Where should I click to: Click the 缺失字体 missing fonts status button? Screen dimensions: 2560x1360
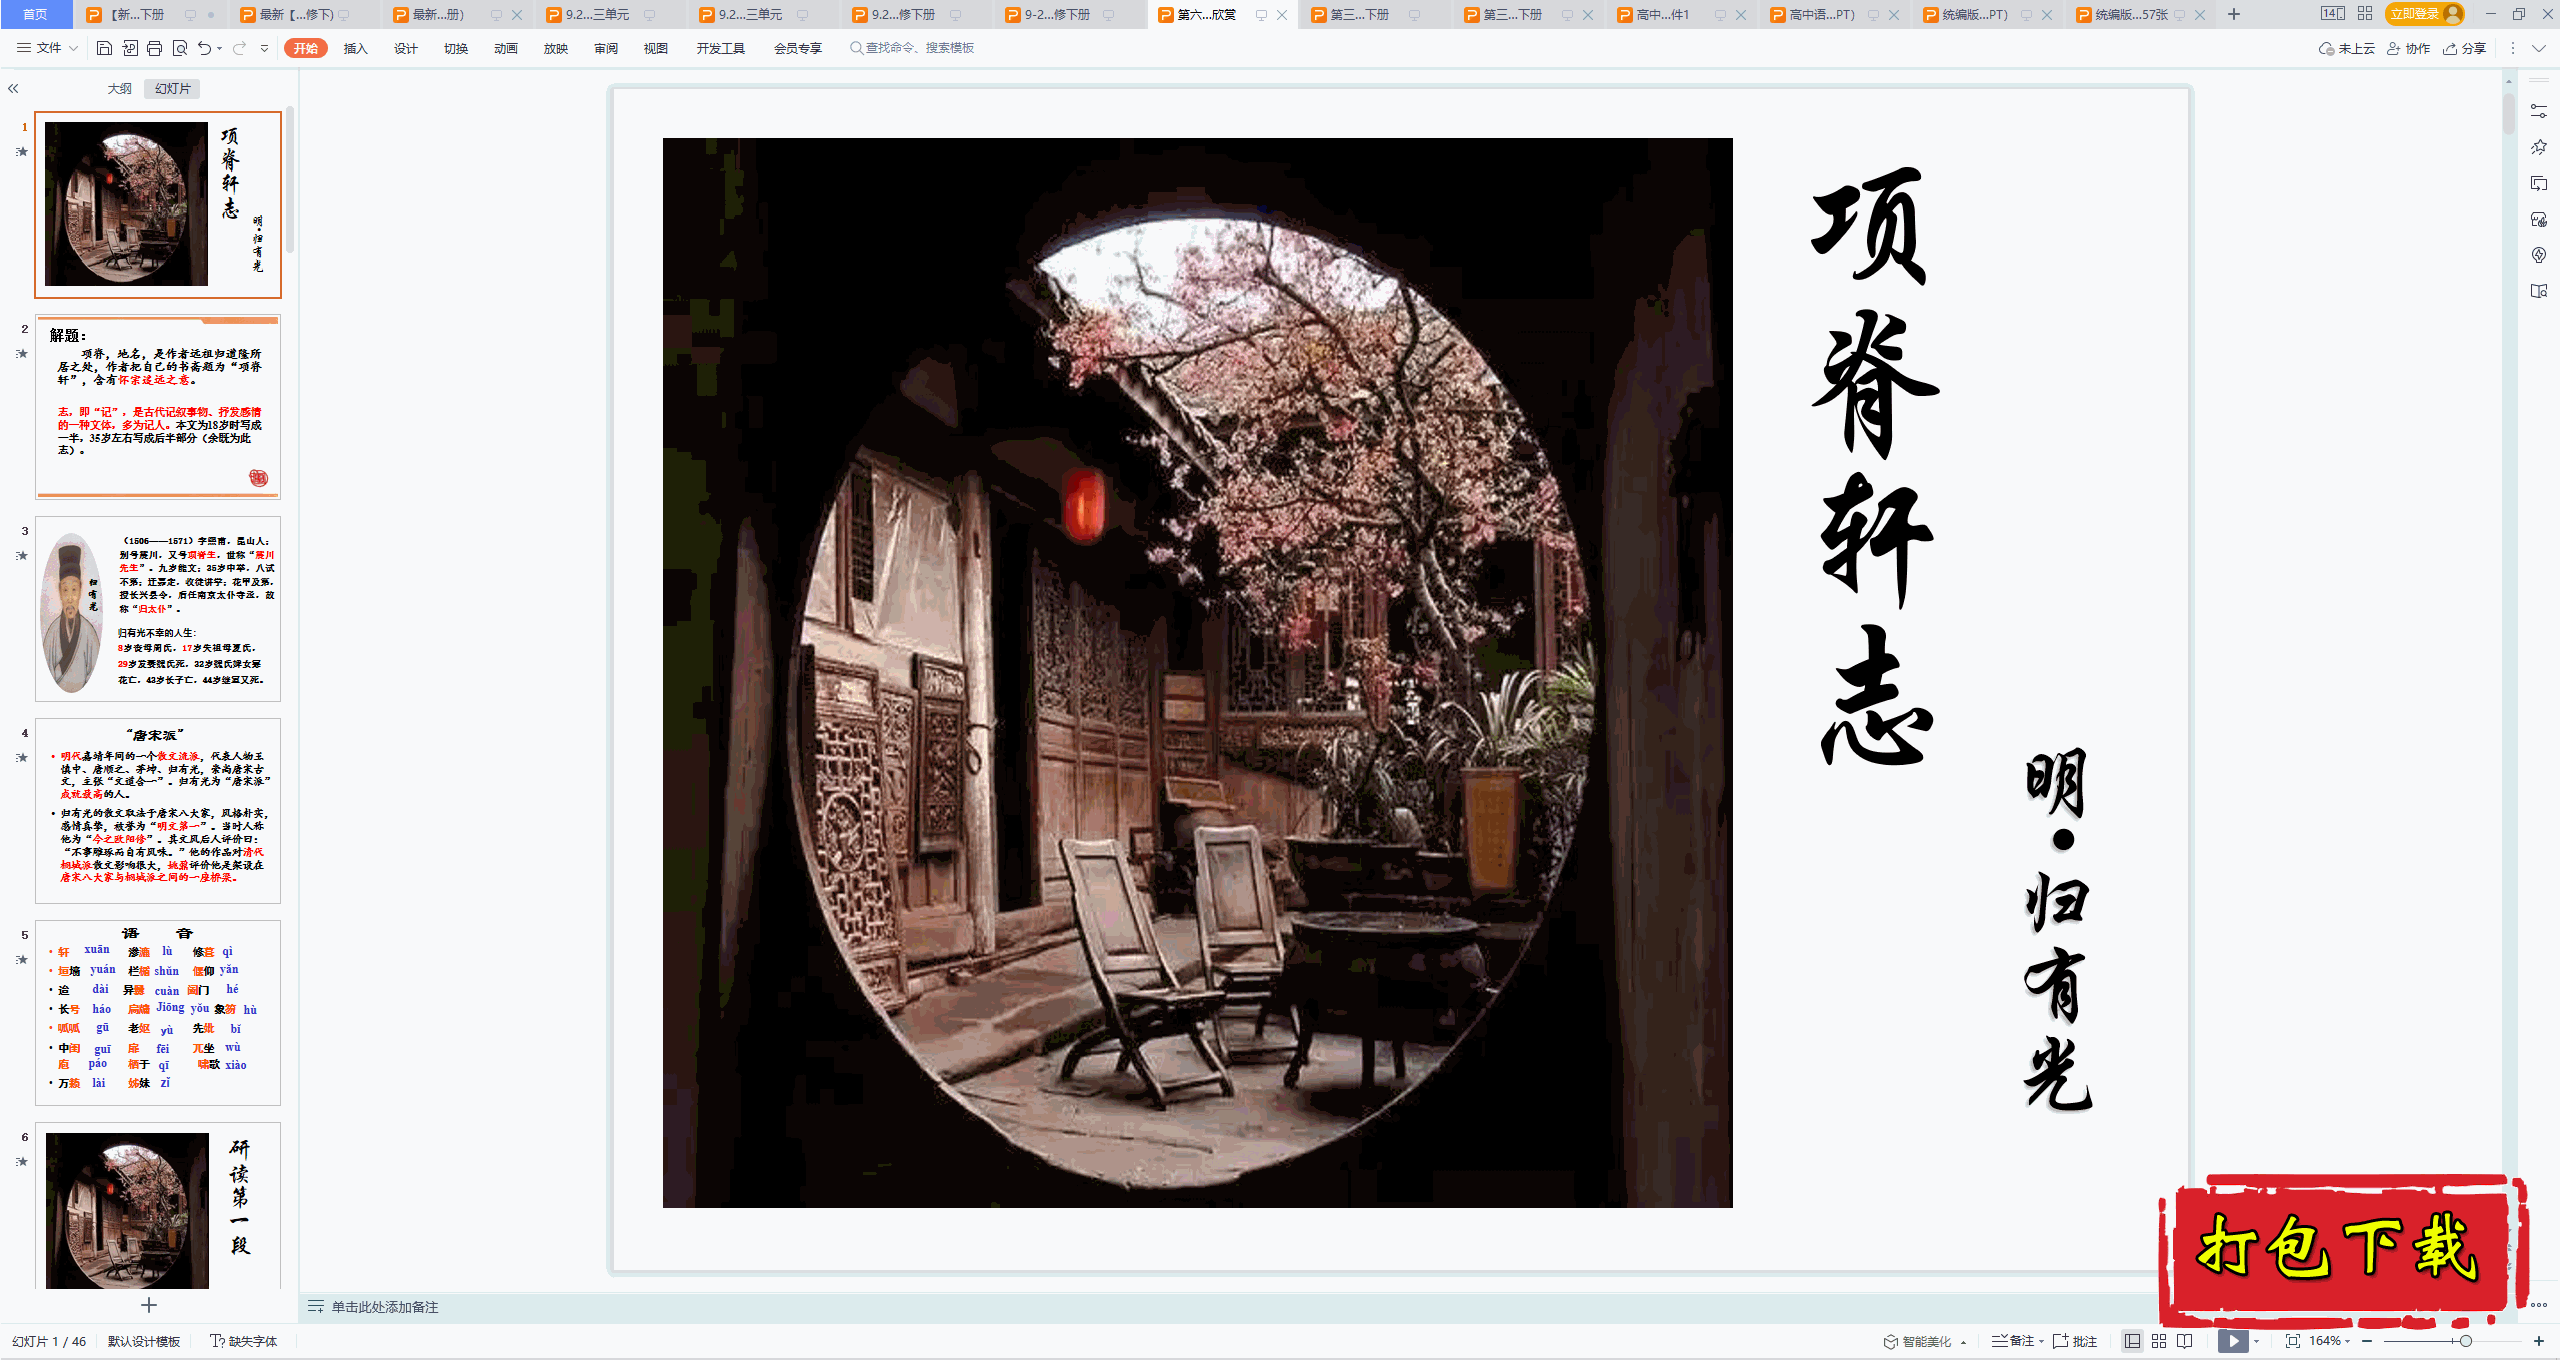244,1341
